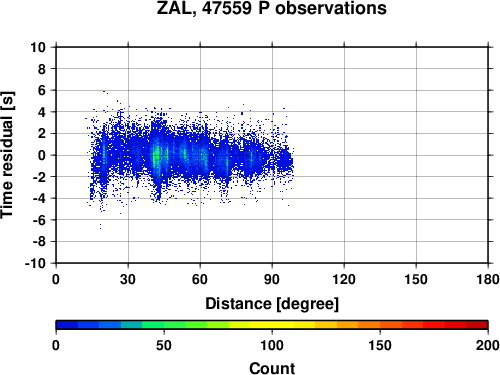Click the y-axis tick label 10
The width and height of the screenshot is (500, 375).
(38, 47)
